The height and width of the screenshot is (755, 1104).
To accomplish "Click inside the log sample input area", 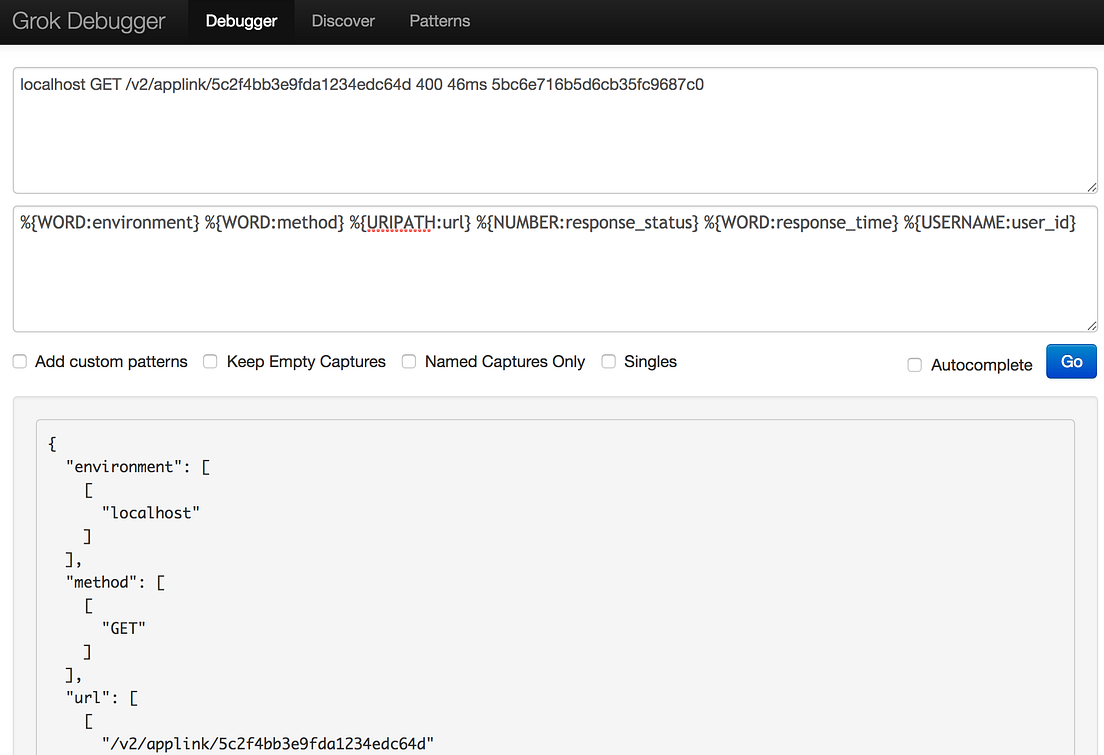I will [550, 130].
